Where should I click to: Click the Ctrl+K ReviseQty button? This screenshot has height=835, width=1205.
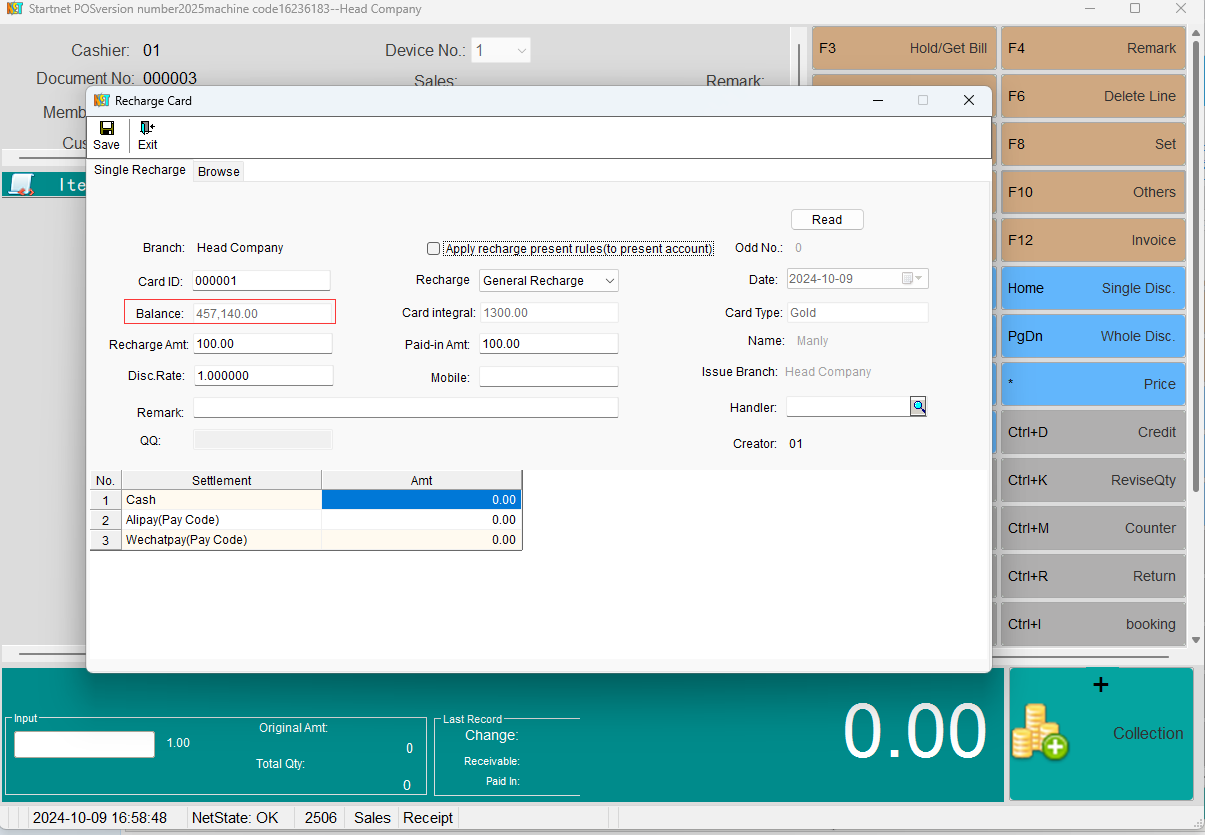coord(1093,480)
